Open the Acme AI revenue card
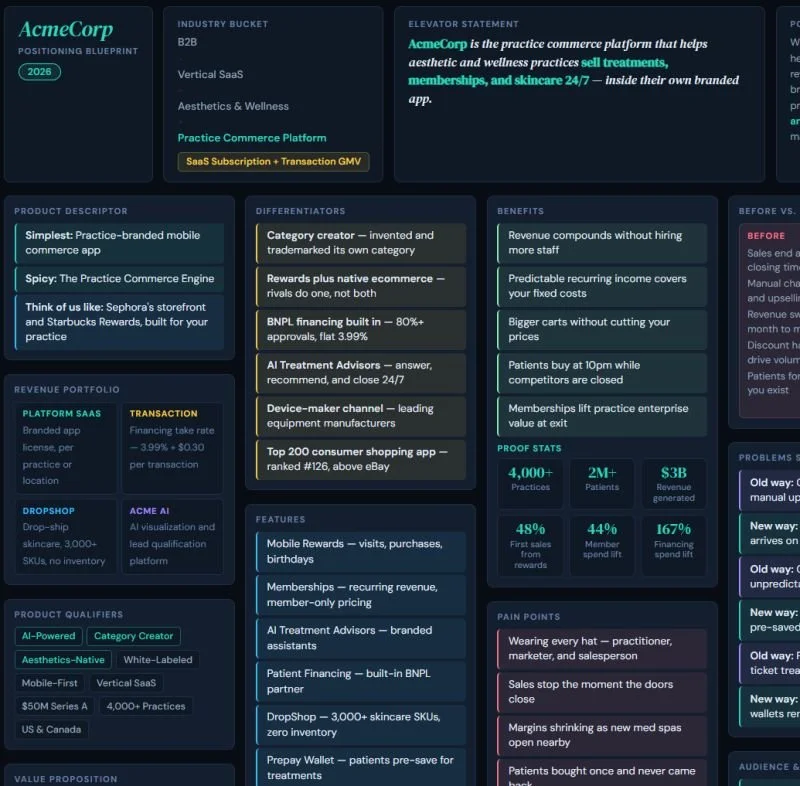Screen dimensions: 800x786 tap(172, 537)
